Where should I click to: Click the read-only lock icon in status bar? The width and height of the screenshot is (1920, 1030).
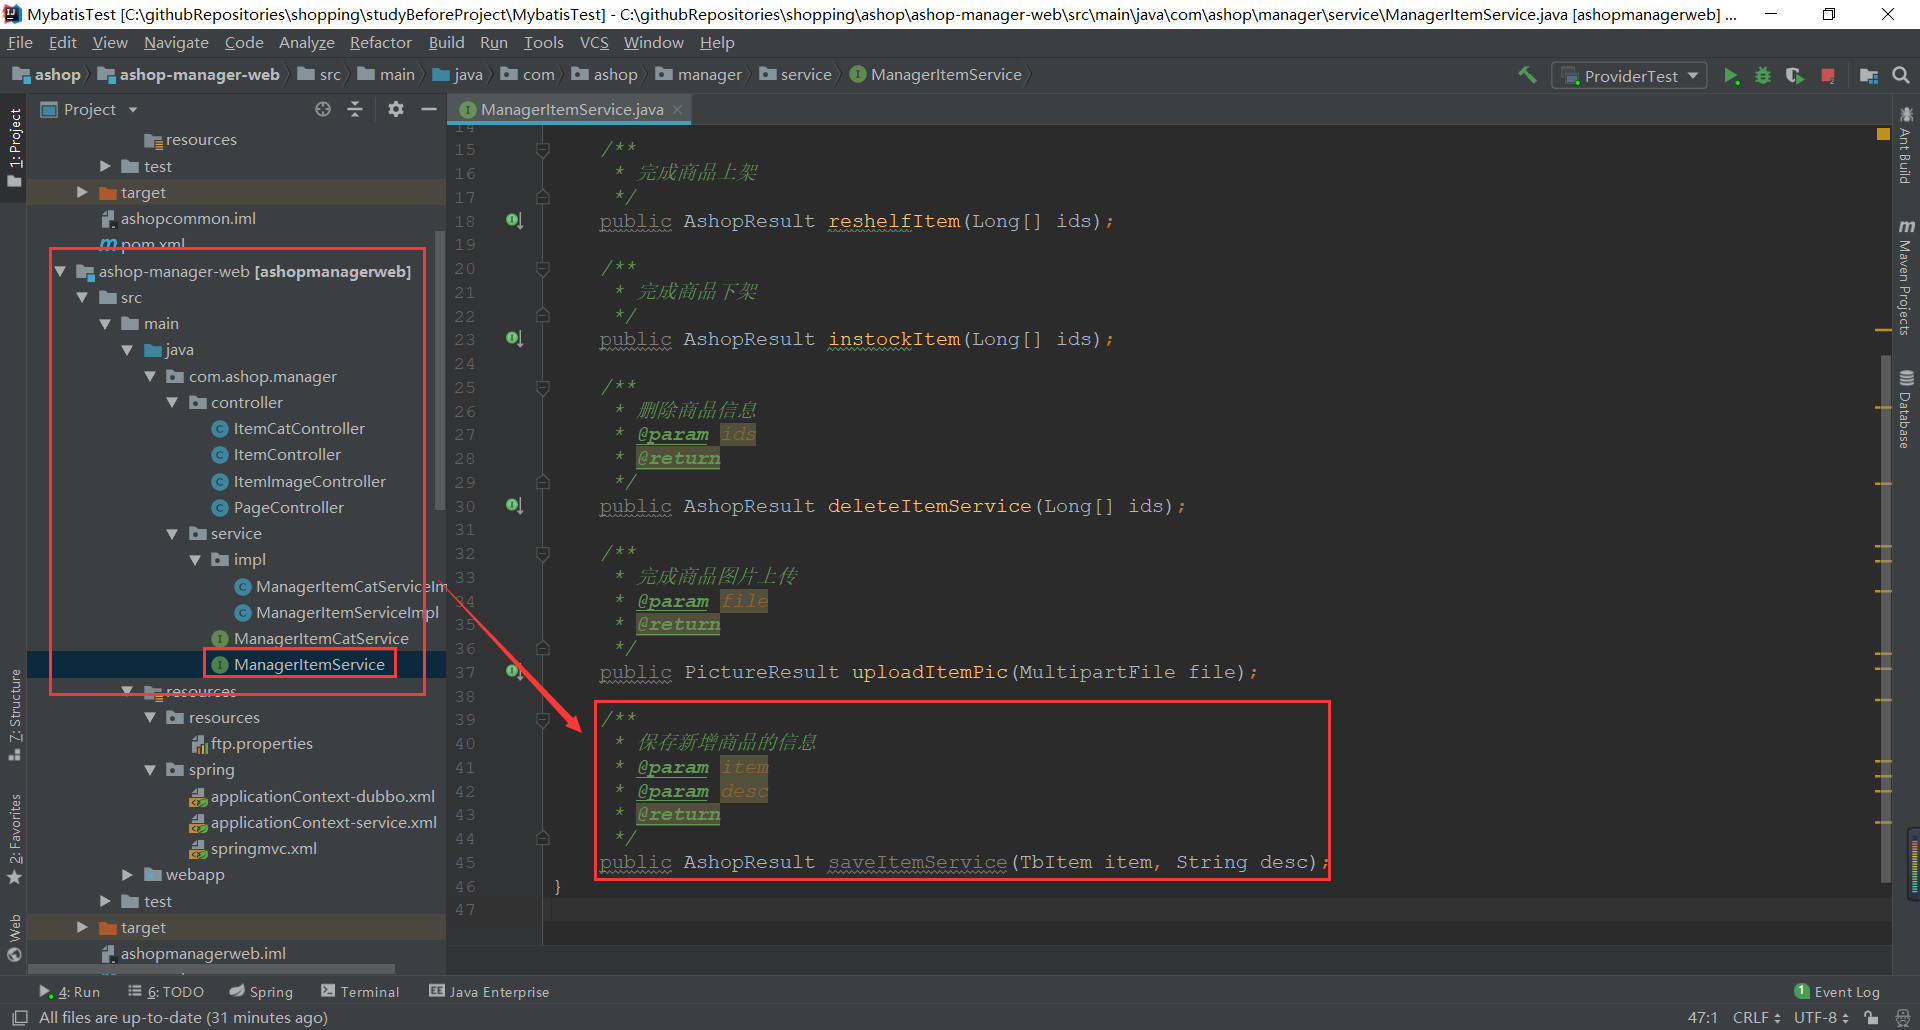(1871, 1018)
